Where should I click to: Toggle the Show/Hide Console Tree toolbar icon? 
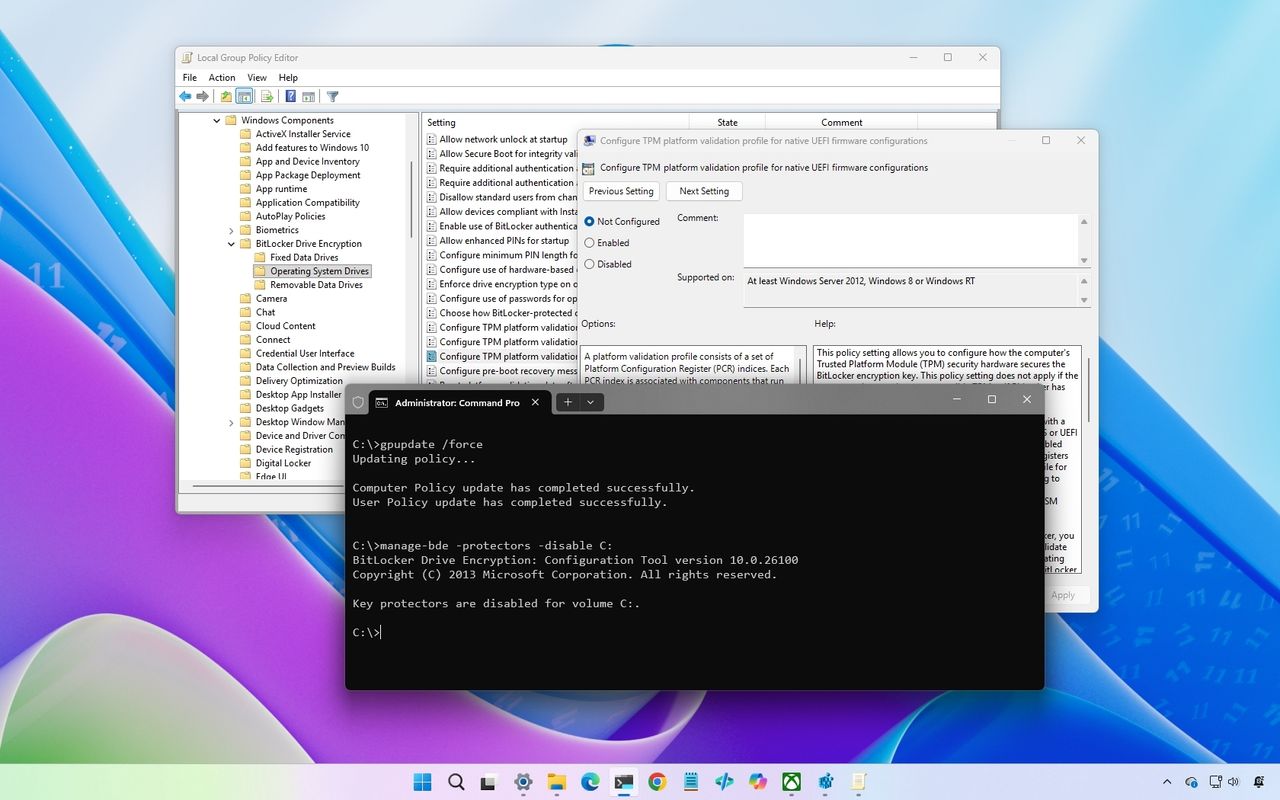[x=244, y=96]
